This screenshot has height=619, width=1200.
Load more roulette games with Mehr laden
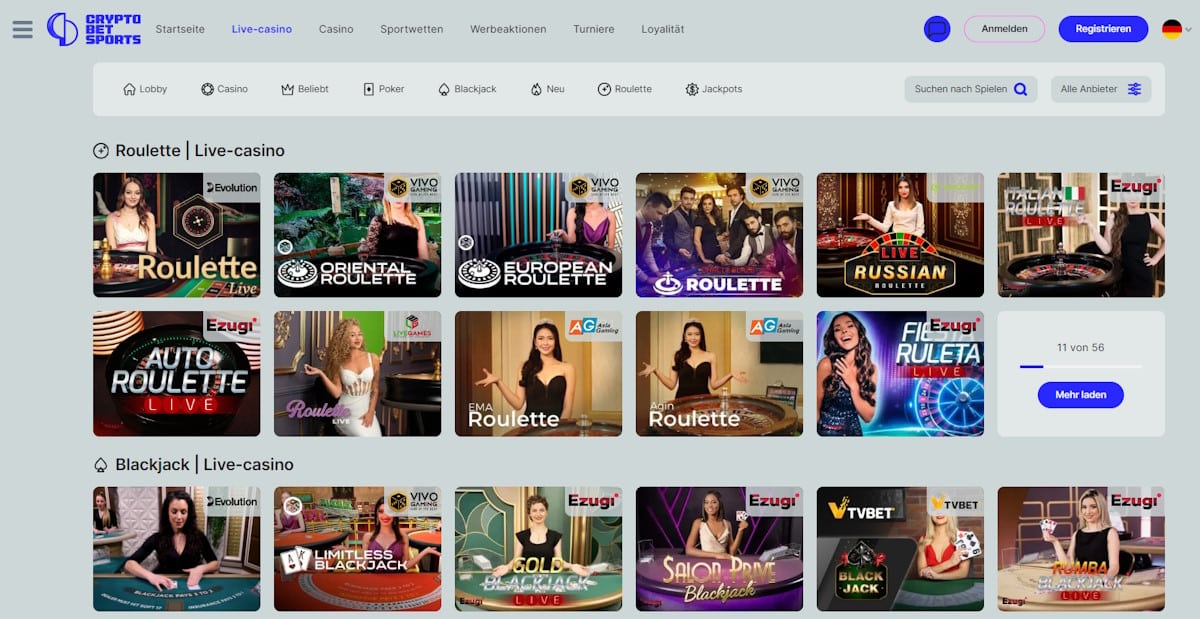[x=1080, y=395]
